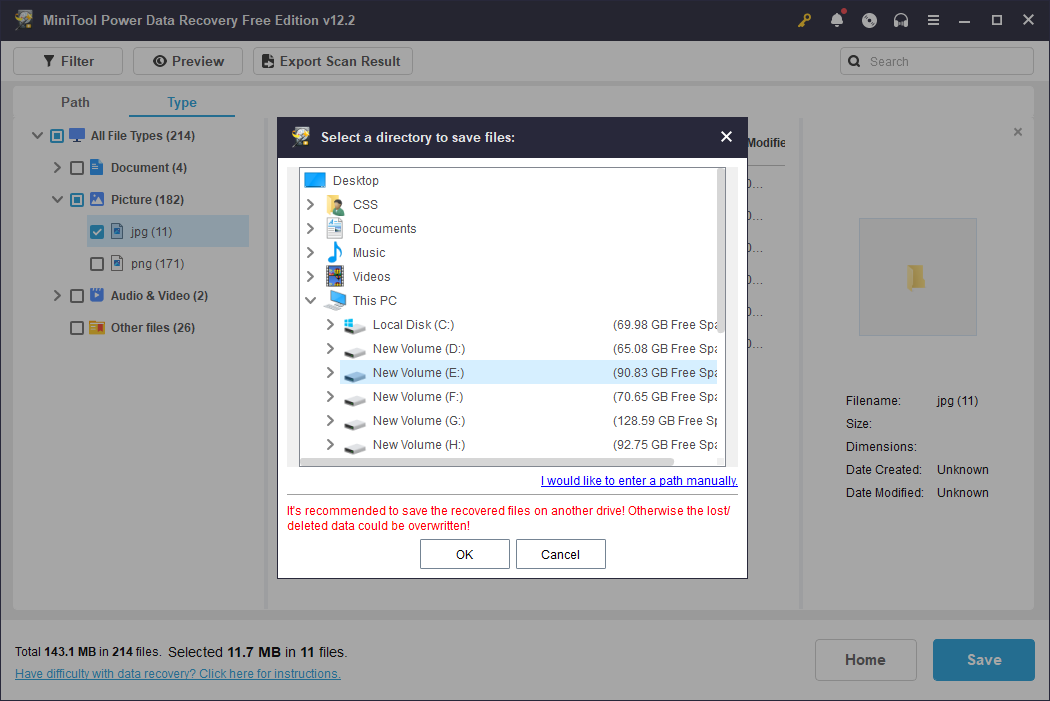
Task: Click the key register icon in title bar
Action: 804,20
